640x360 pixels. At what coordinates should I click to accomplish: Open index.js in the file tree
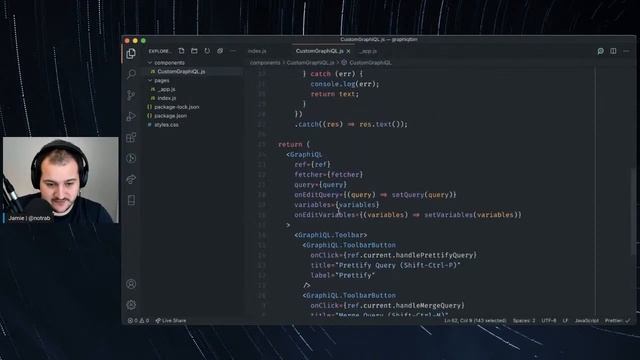coord(167,98)
